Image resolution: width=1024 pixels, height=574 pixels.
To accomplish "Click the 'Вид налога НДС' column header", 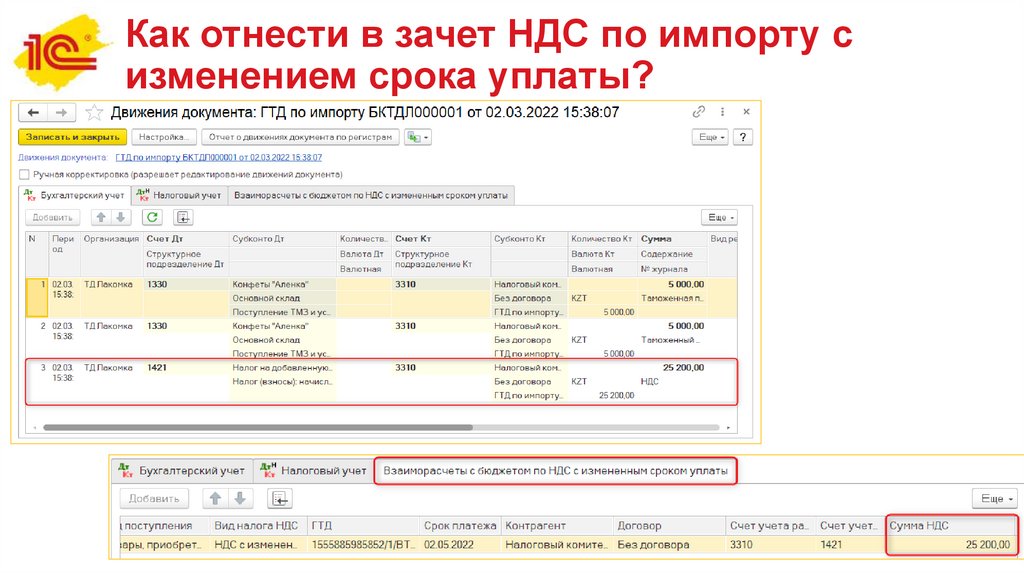I will [x=256, y=526].
